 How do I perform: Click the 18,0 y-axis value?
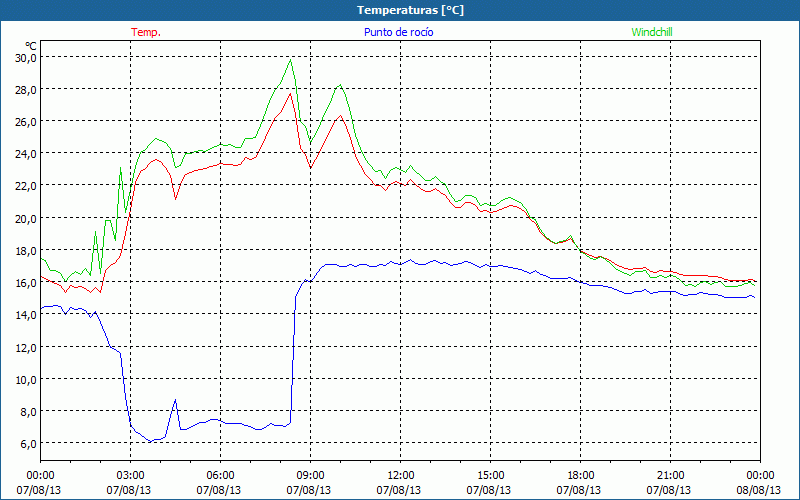point(26,251)
